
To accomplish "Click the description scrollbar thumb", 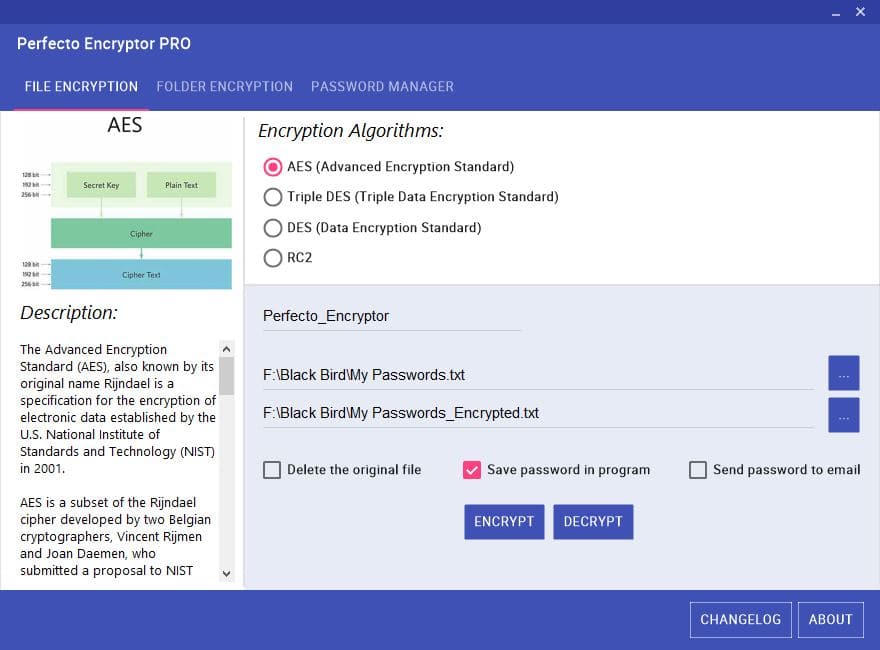I will (x=226, y=376).
